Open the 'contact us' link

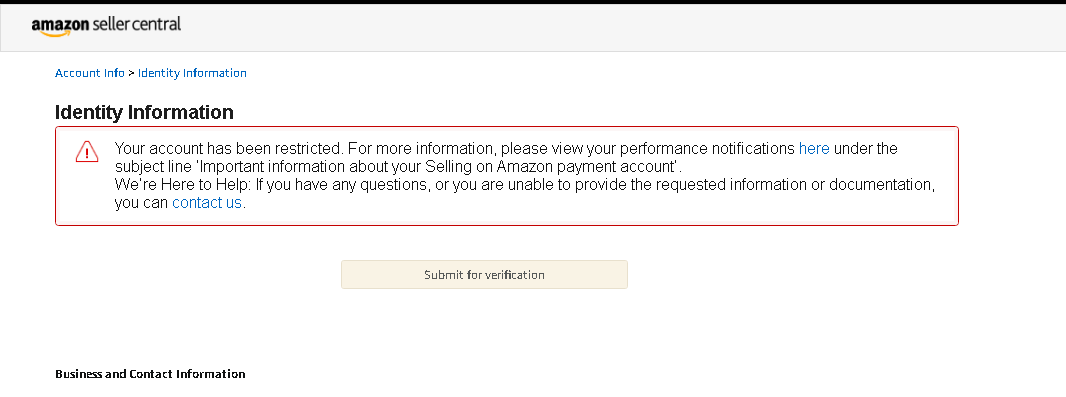tap(207, 203)
